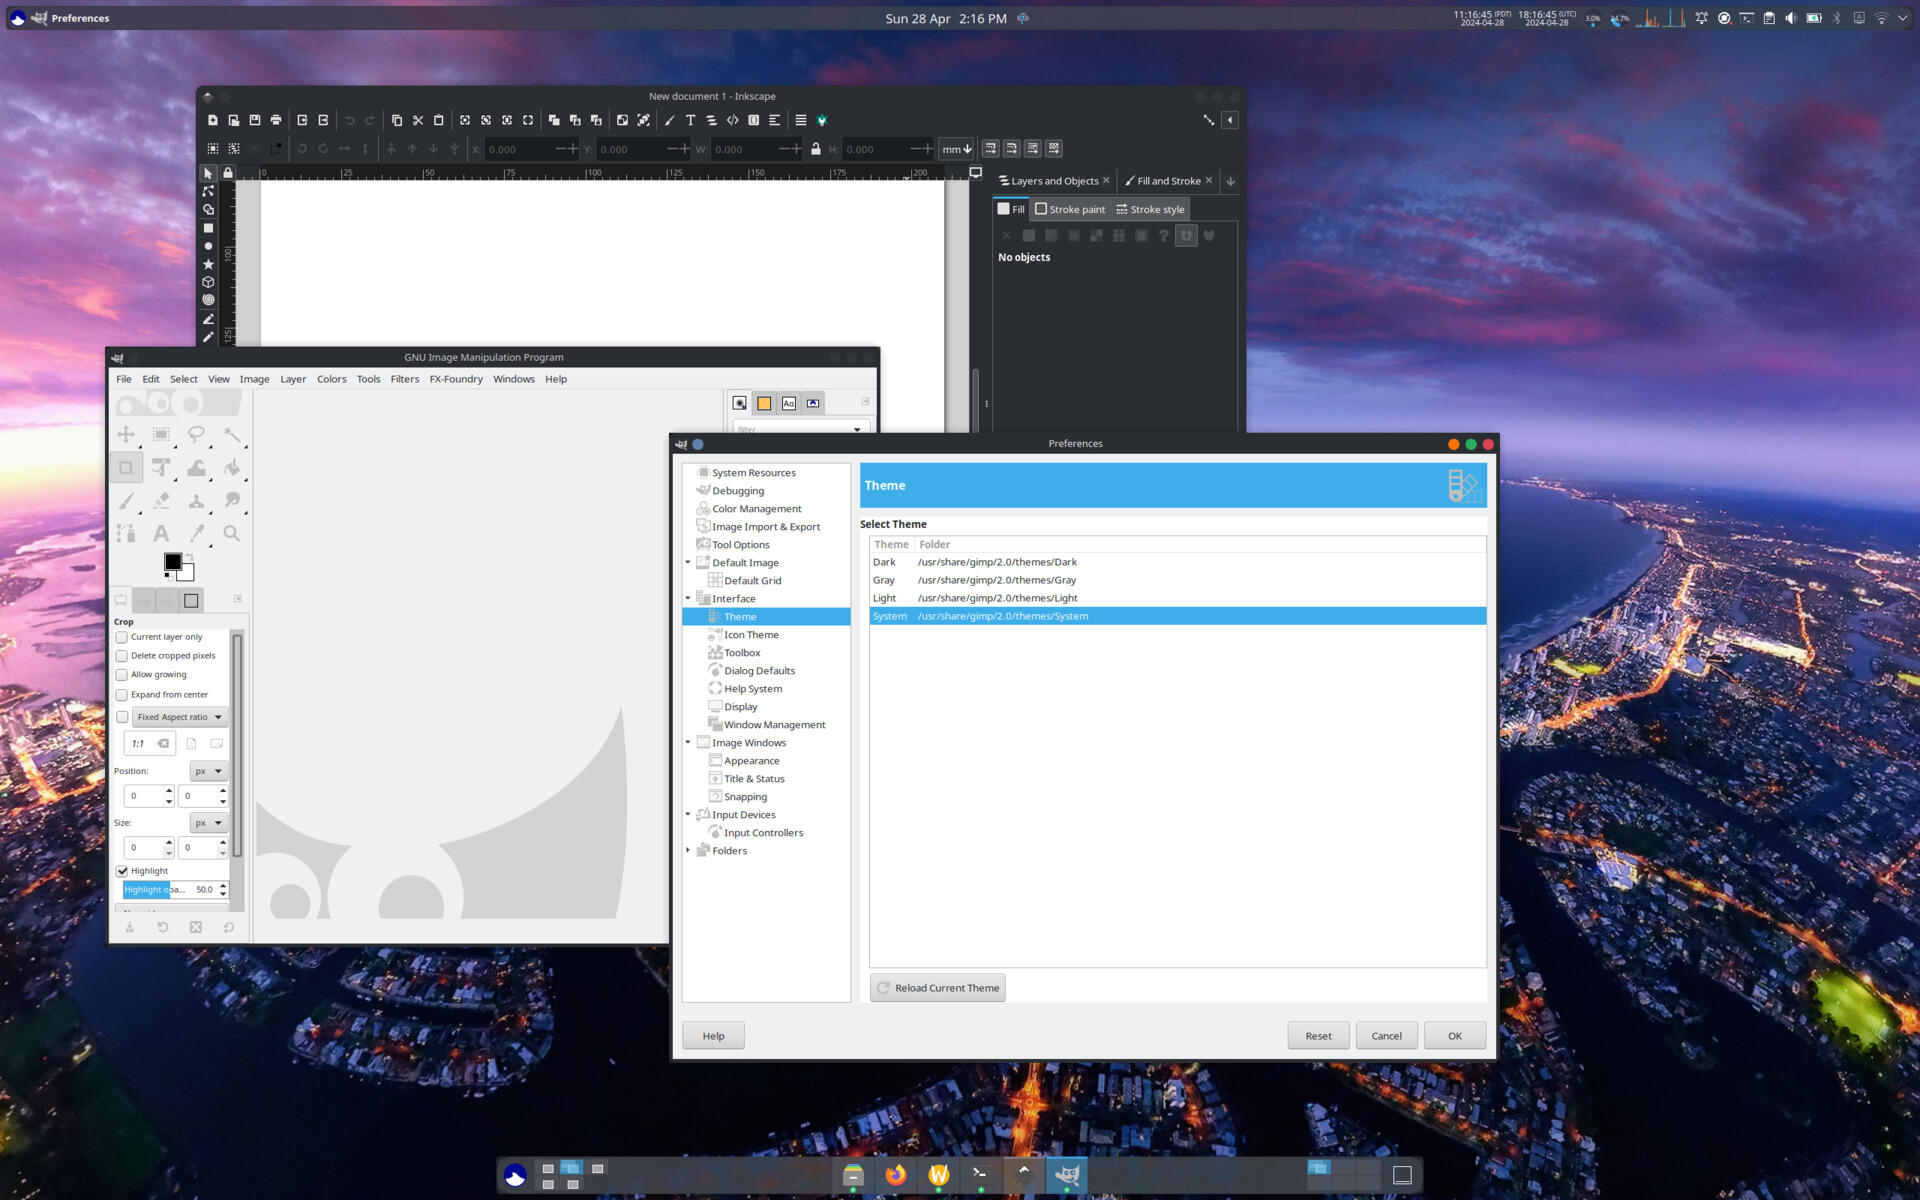The width and height of the screenshot is (1920, 1200).
Task: Select the 3D Box tool in Inkscape
Action: (x=208, y=282)
